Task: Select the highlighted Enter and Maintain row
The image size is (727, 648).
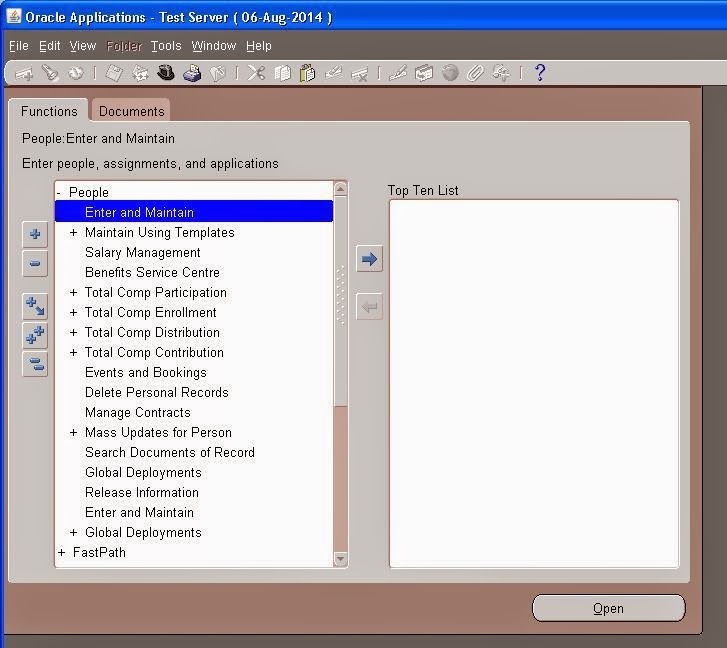Action: 194,212
